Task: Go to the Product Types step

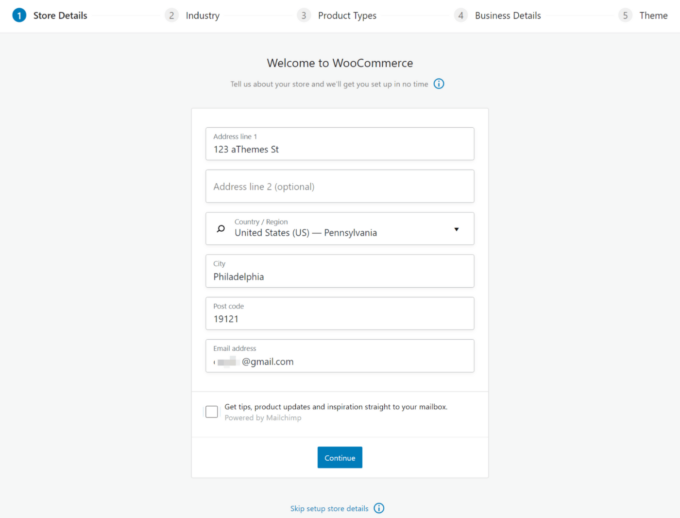Action: pyautogui.click(x=346, y=16)
